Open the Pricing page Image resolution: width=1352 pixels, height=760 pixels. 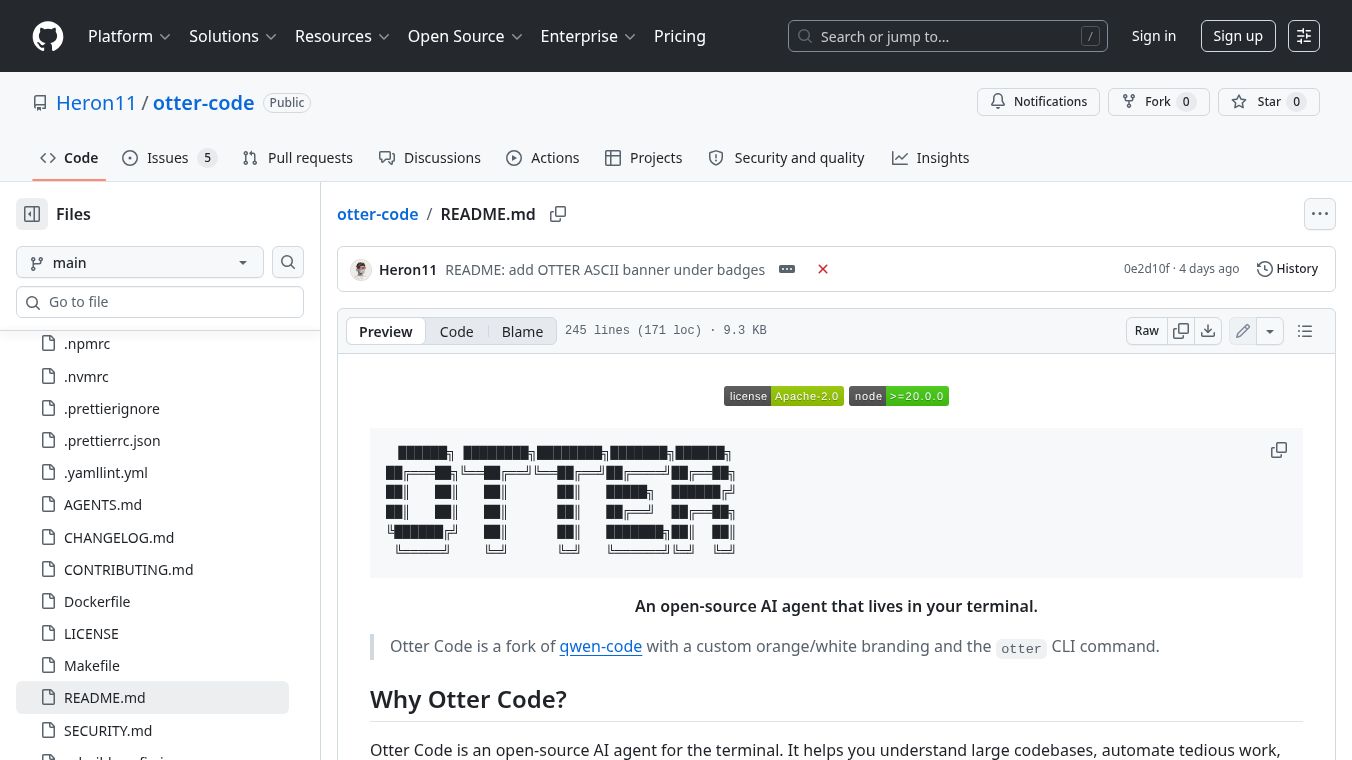(x=680, y=36)
